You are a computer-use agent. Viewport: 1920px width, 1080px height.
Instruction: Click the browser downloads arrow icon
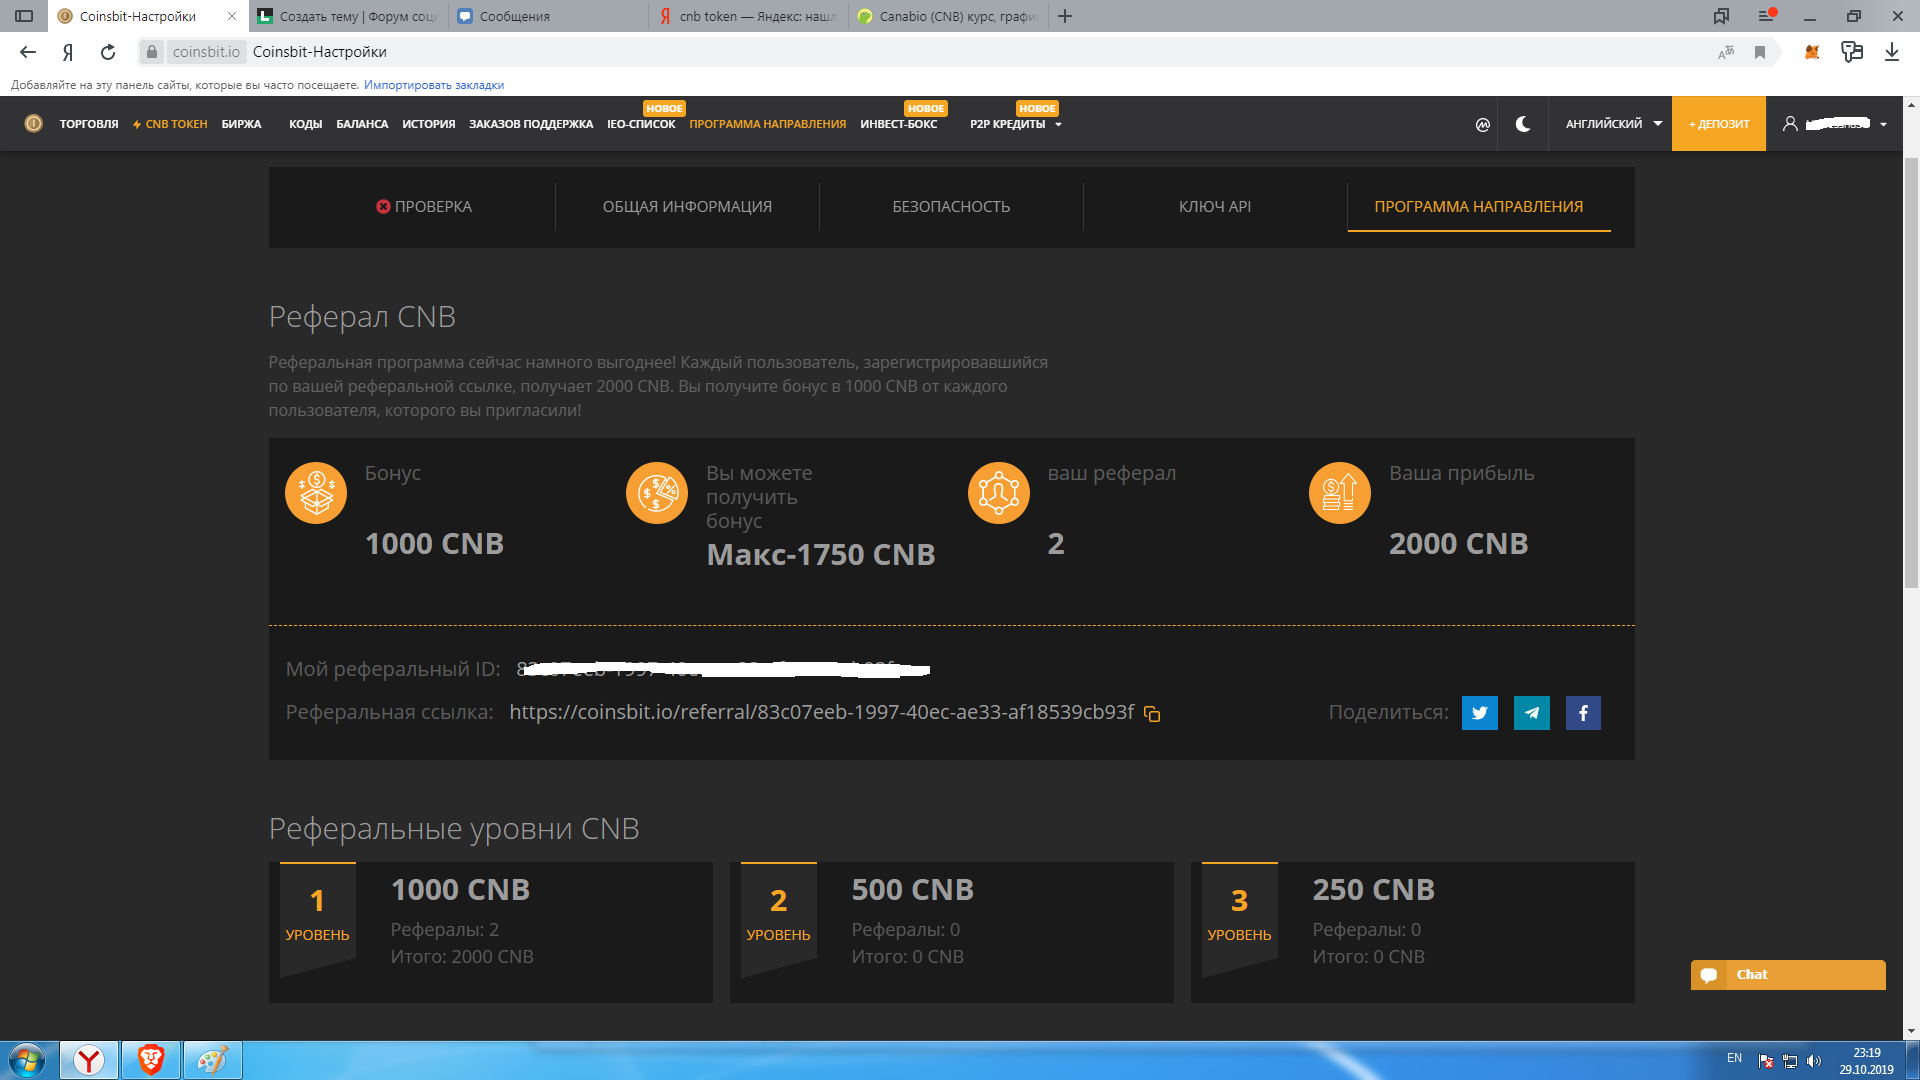1891,52
